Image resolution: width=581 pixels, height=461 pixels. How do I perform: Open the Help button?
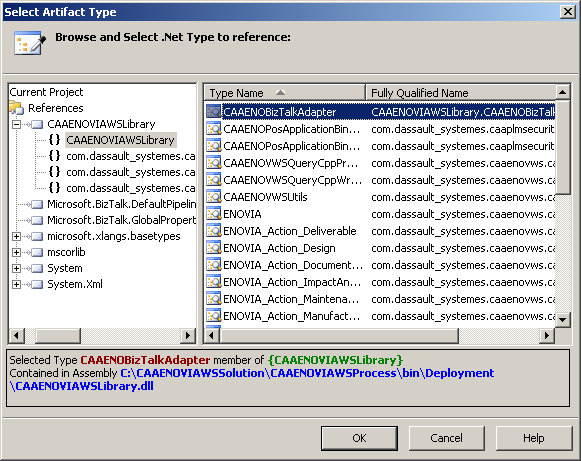click(x=534, y=438)
